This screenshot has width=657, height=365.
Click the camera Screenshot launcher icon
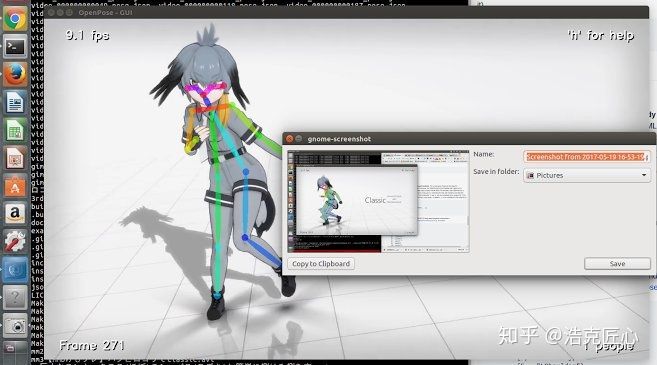coord(15,326)
